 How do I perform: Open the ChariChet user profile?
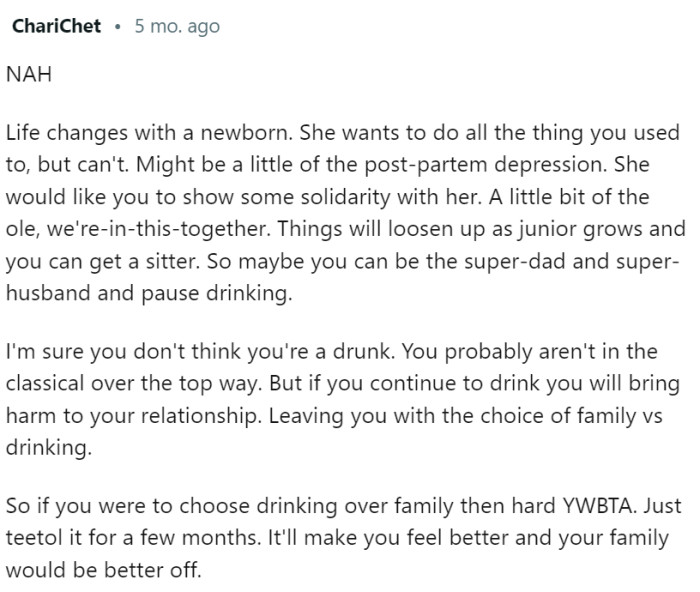(56, 26)
